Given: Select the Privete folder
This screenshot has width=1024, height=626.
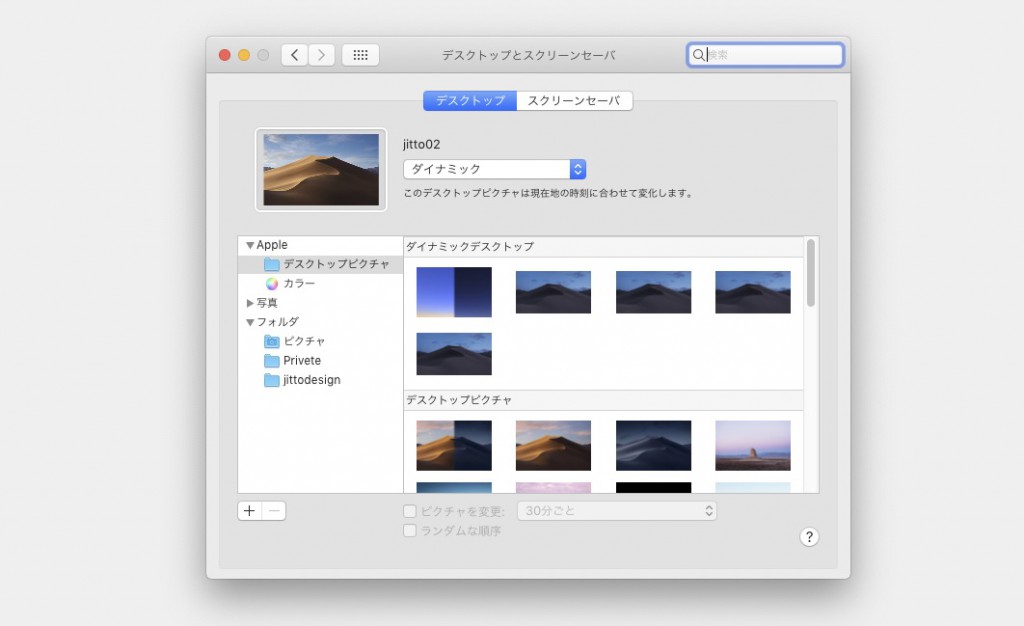Looking at the screenshot, I should [x=292, y=360].
